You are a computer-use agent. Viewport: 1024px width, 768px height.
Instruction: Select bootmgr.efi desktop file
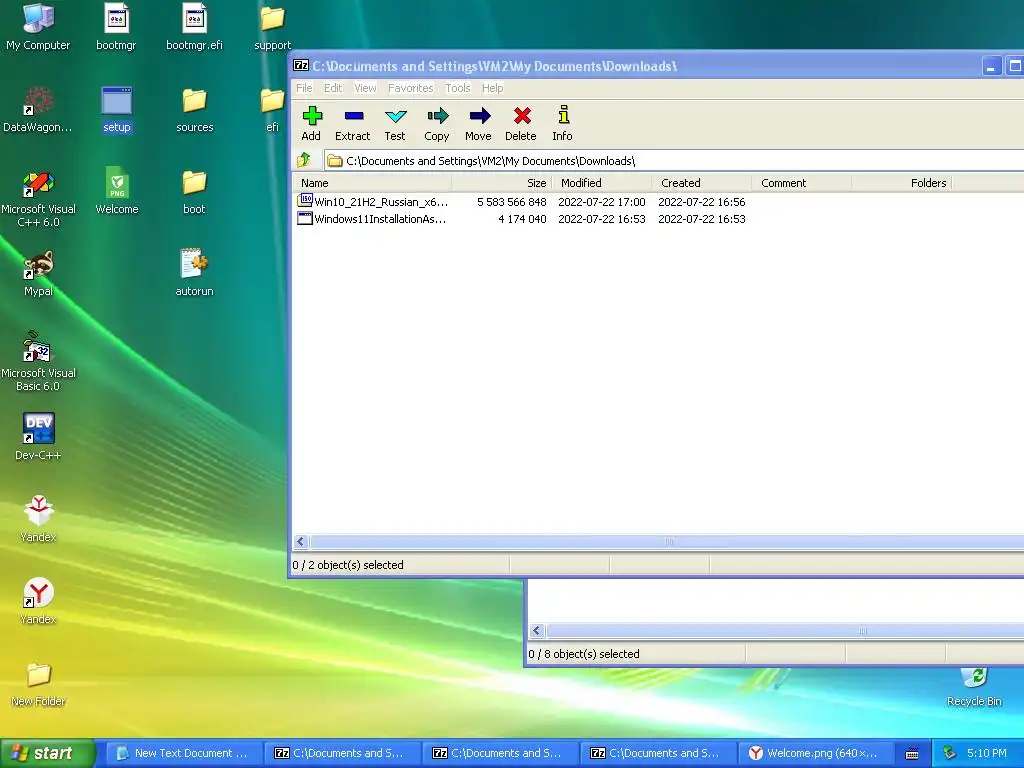[x=194, y=27]
